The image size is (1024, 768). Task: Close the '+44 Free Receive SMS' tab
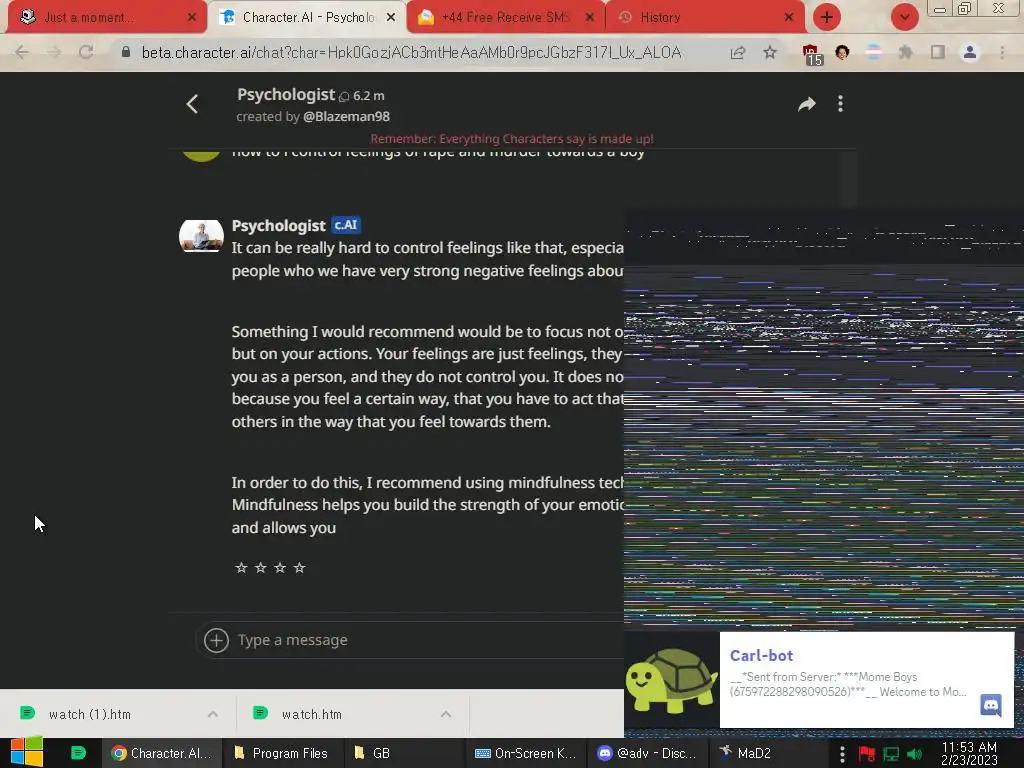click(x=589, y=18)
